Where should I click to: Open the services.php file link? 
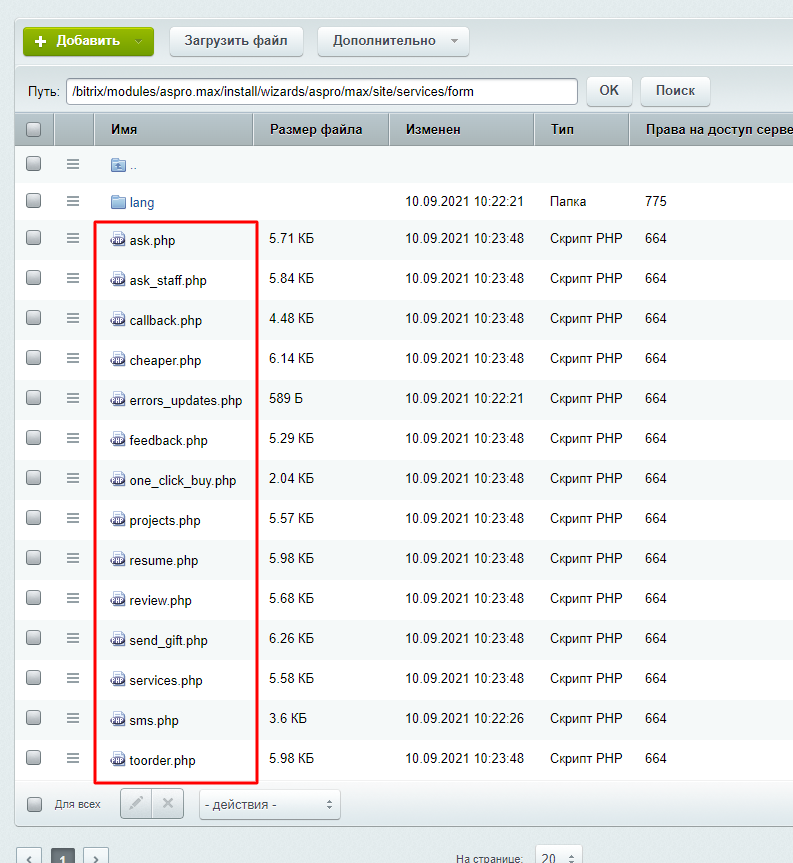click(166, 680)
